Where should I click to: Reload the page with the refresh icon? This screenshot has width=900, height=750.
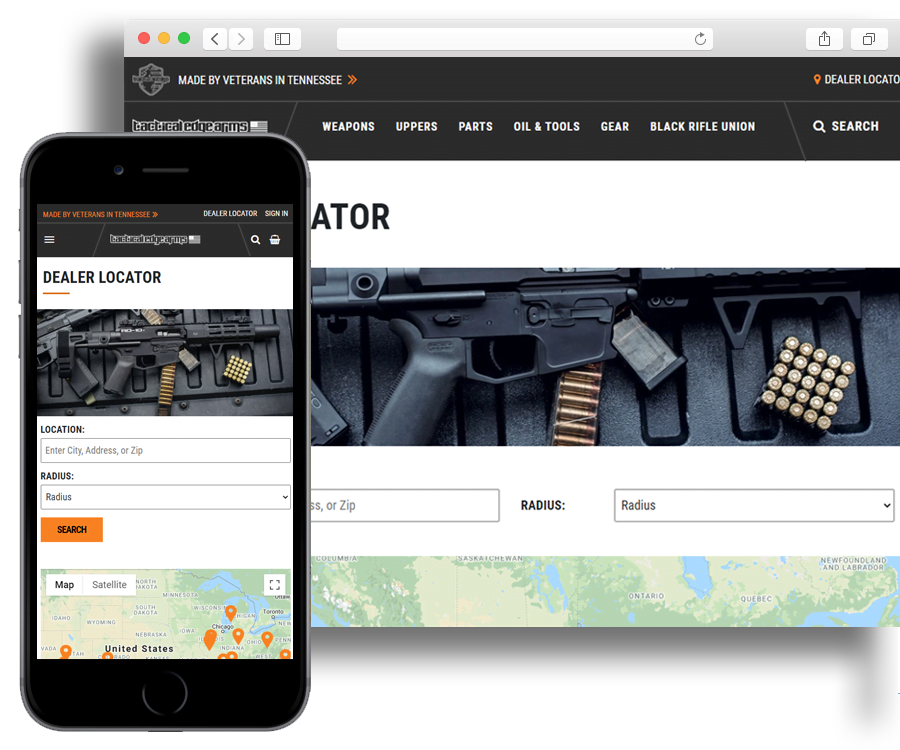(x=700, y=39)
